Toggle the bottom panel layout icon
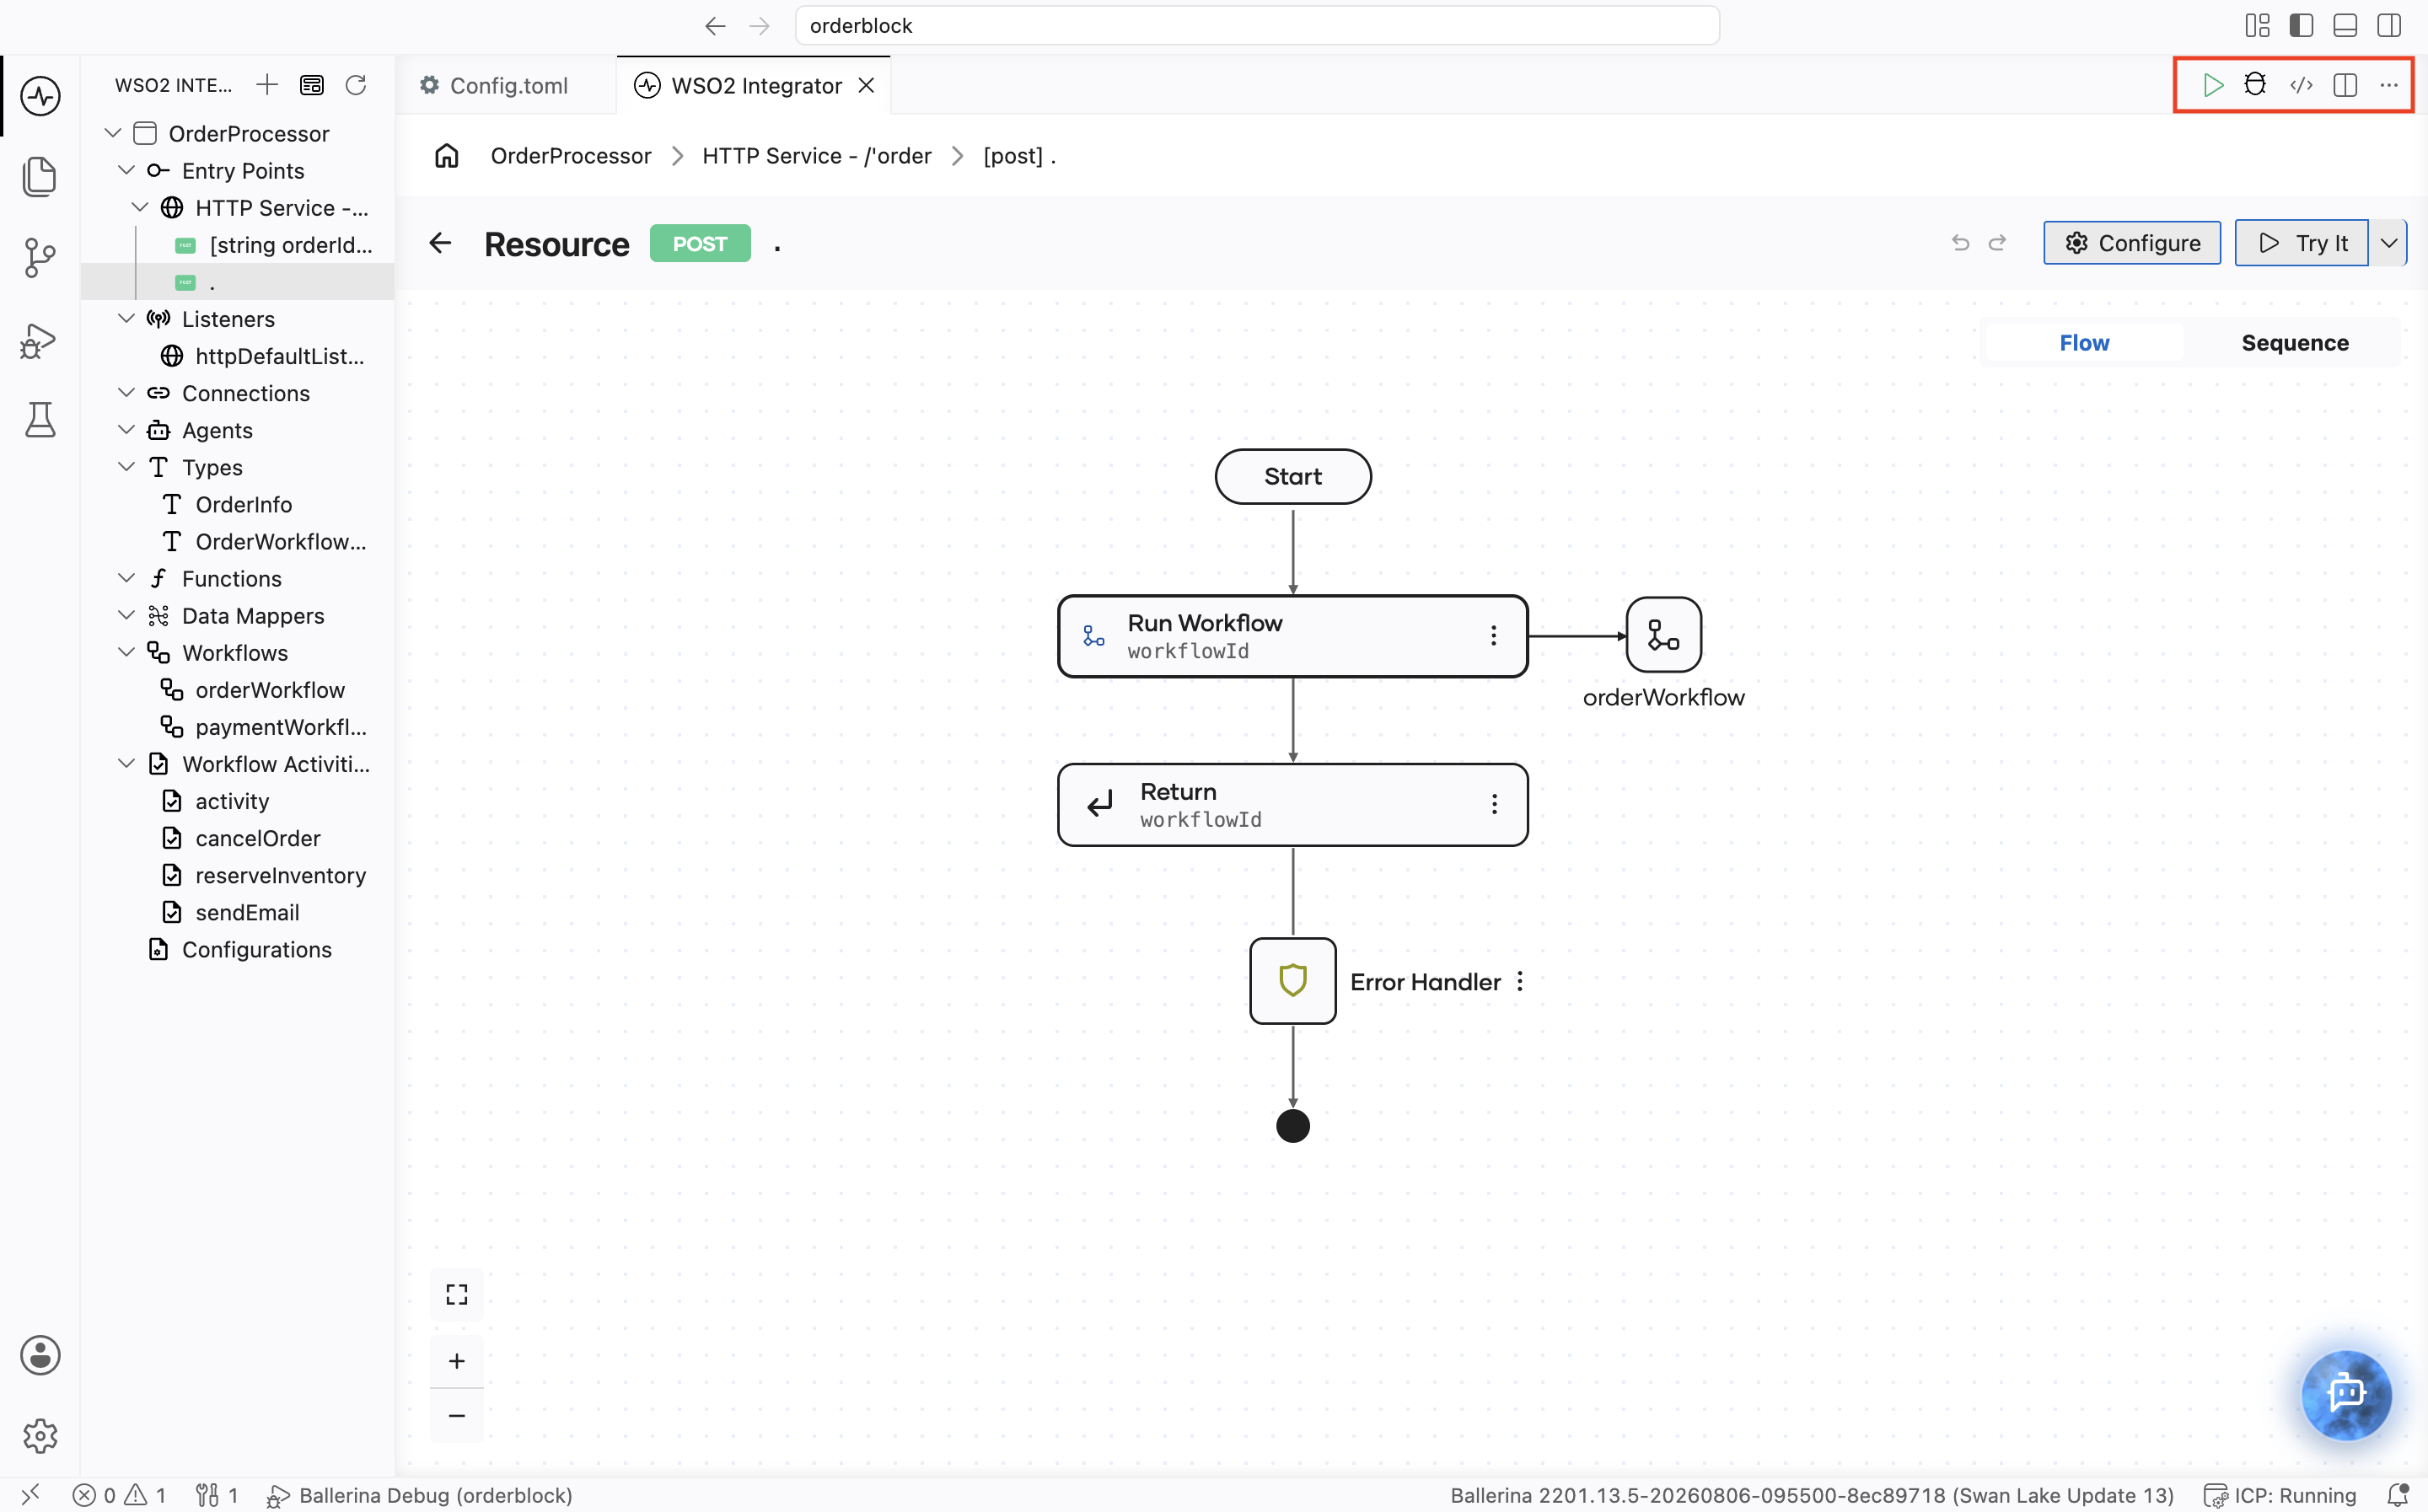 pyautogui.click(x=2345, y=26)
